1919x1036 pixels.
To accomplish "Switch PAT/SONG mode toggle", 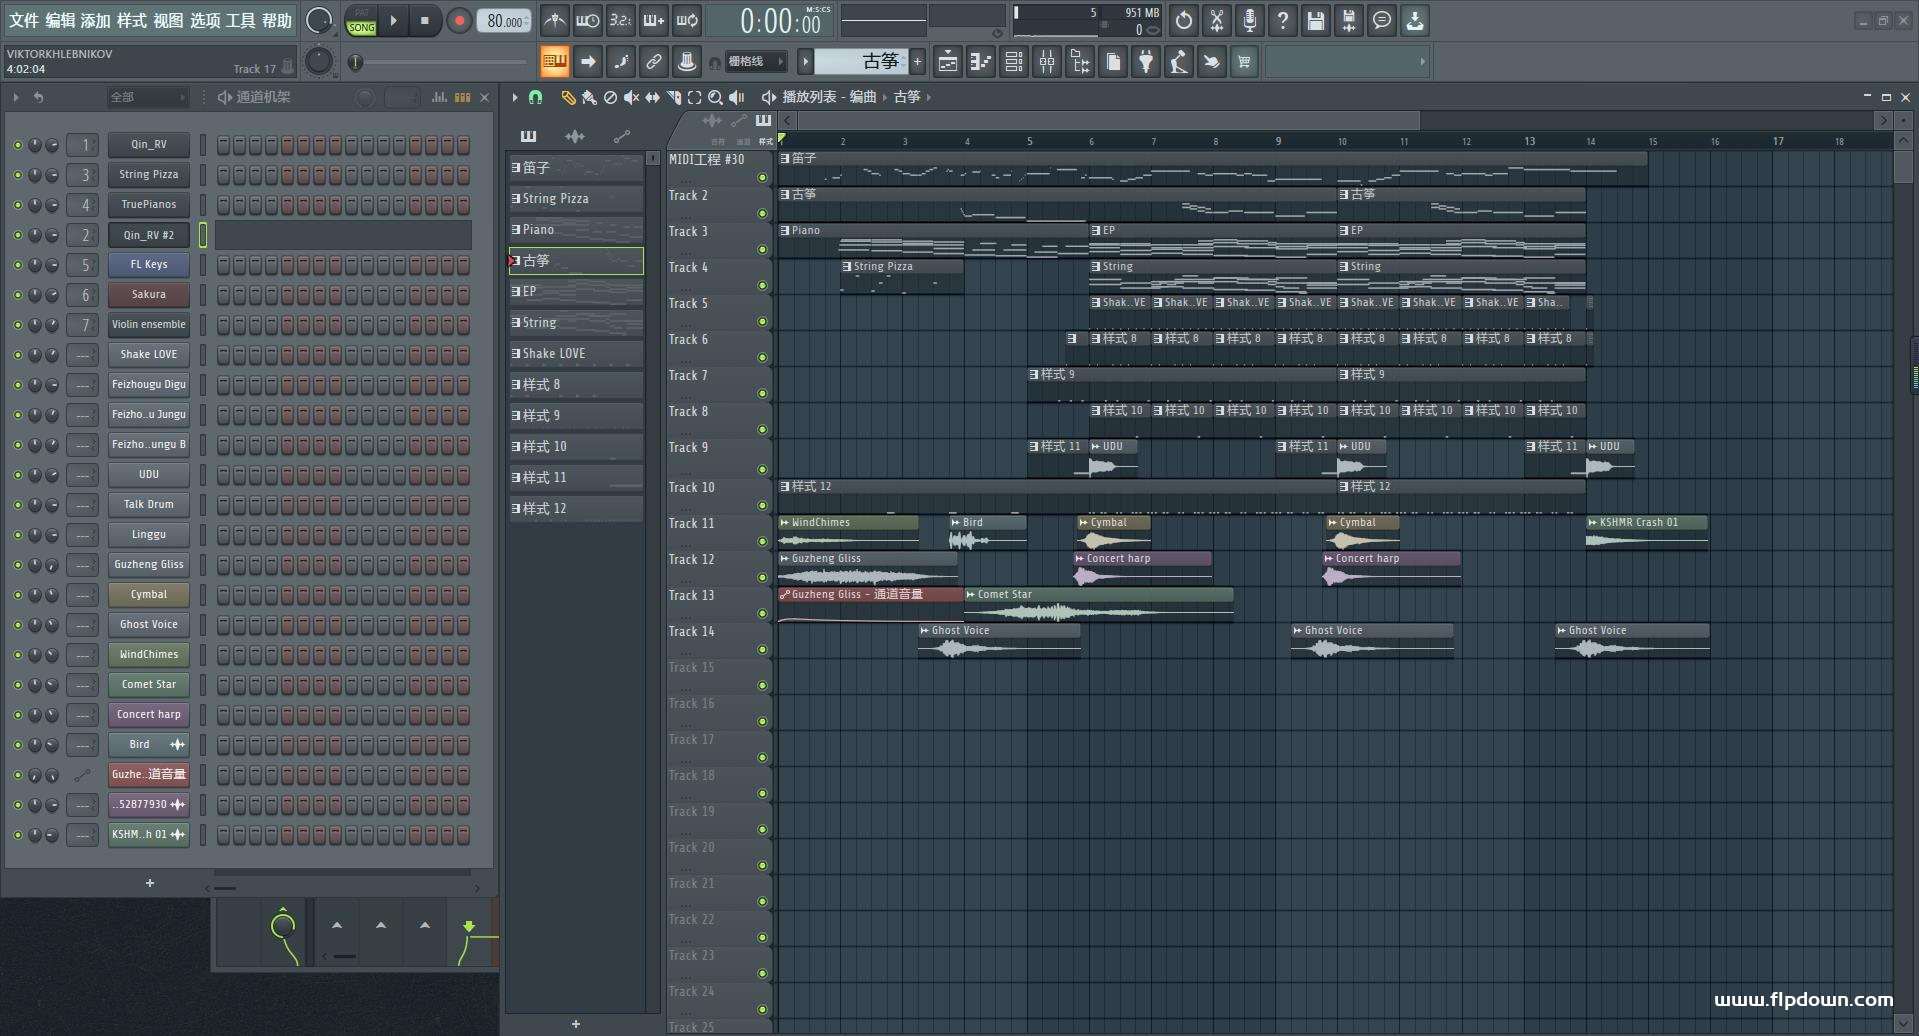I will point(362,21).
